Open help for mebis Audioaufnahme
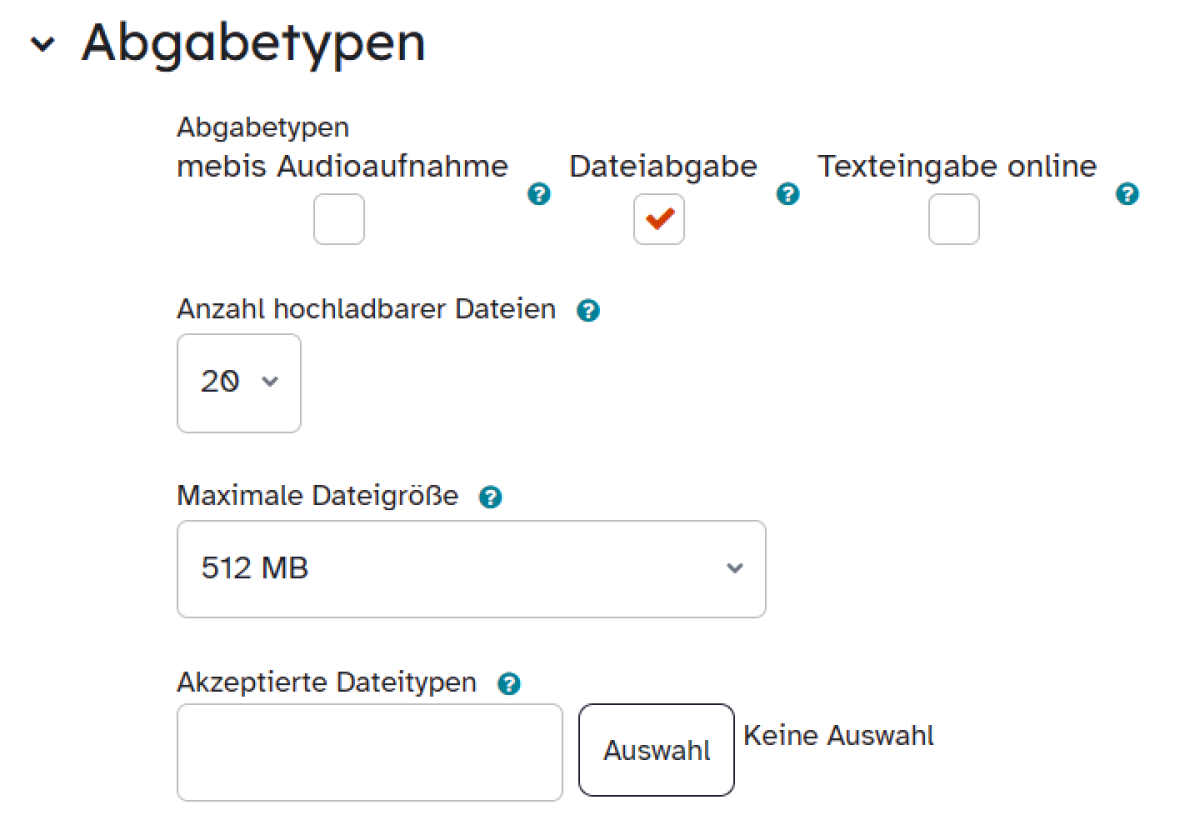 coord(539,194)
